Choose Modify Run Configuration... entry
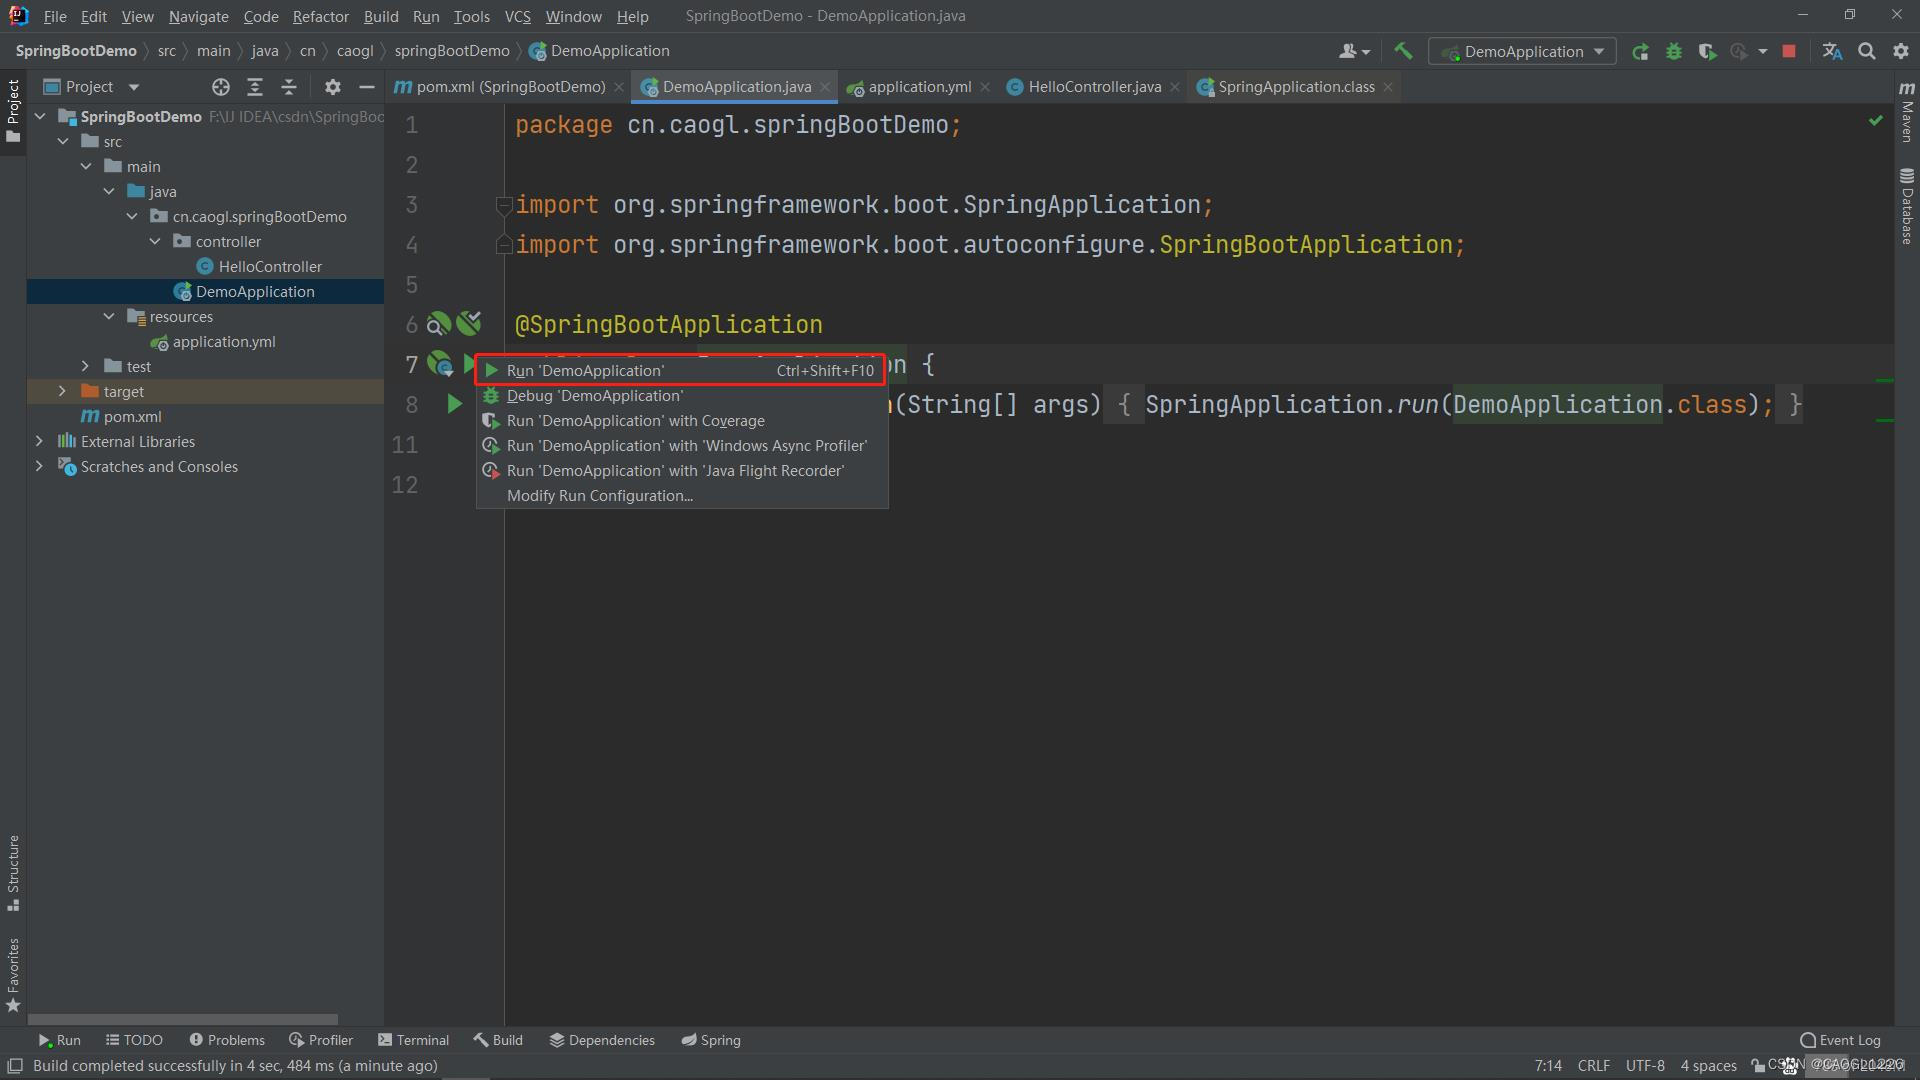The width and height of the screenshot is (1920, 1080). tap(681, 496)
